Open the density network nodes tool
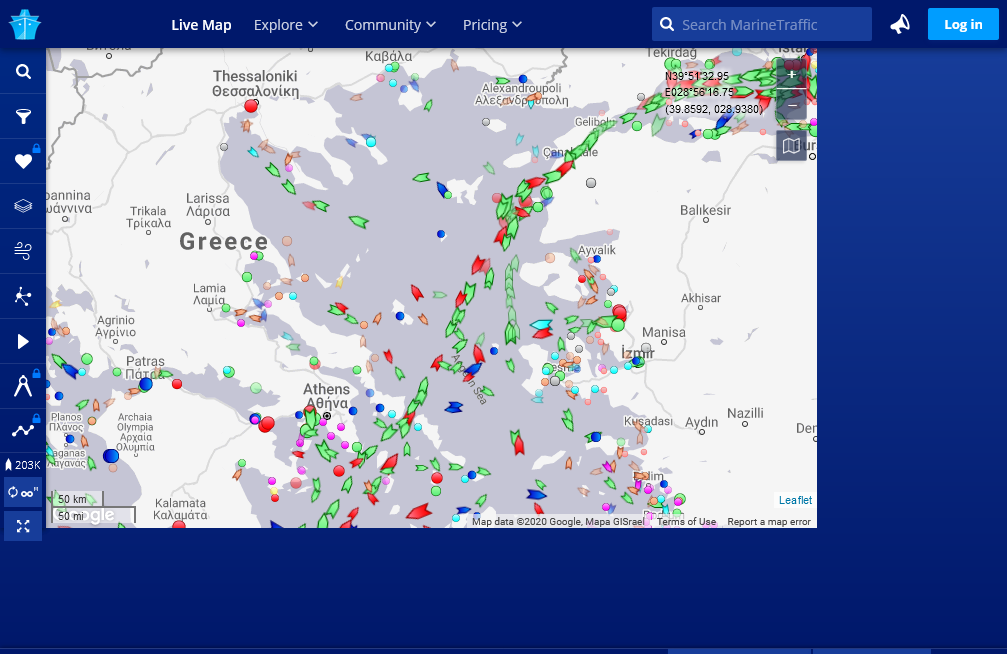This screenshot has width=1007, height=654. pyautogui.click(x=23, y=296)
